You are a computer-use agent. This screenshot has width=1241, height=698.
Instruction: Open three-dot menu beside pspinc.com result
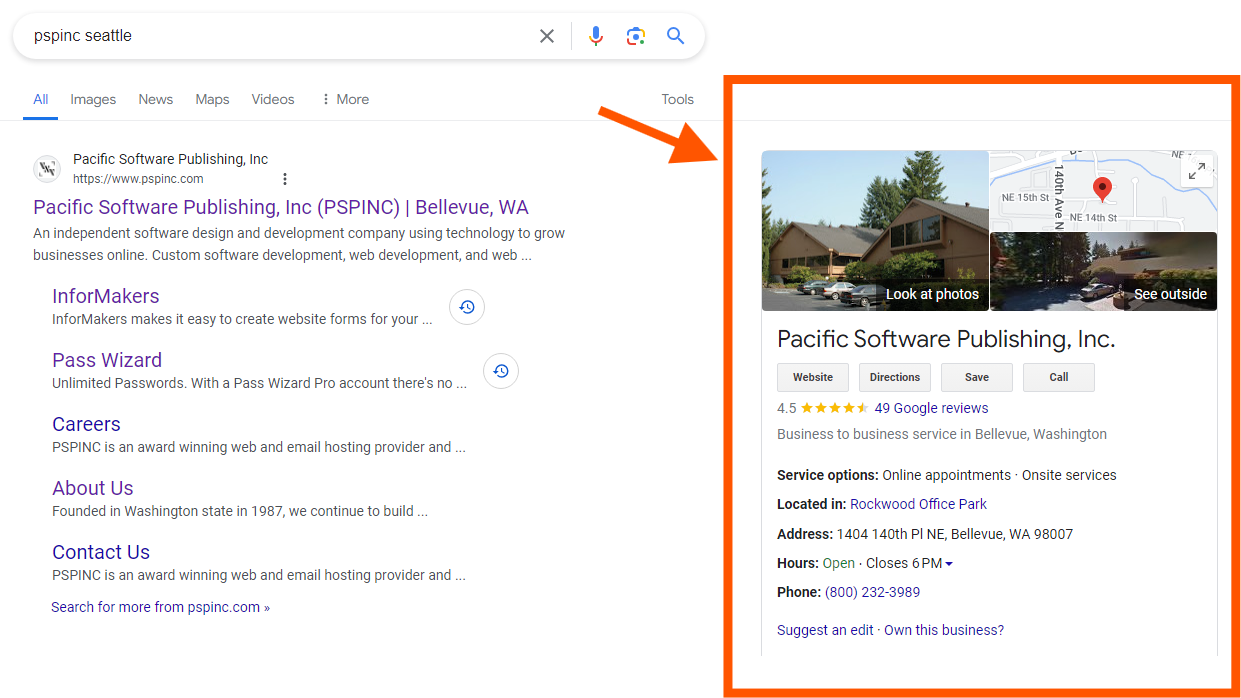point(285,179)
